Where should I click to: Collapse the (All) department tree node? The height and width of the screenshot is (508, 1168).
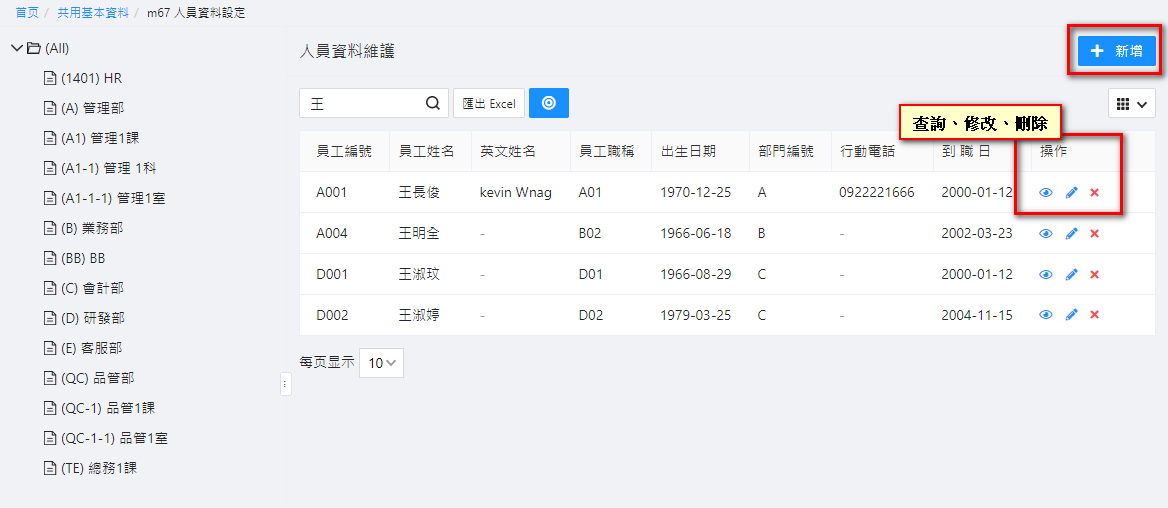point(16,48)
